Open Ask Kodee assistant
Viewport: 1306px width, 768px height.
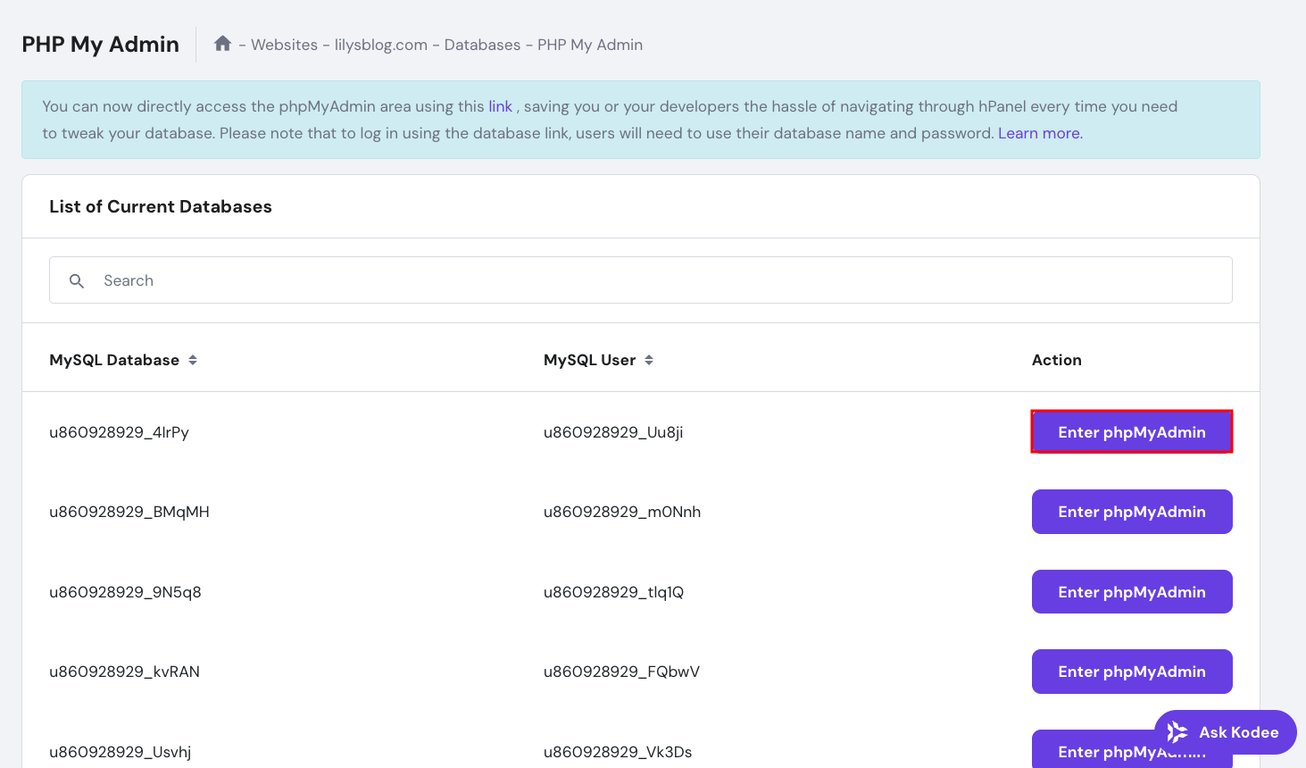1224,732
